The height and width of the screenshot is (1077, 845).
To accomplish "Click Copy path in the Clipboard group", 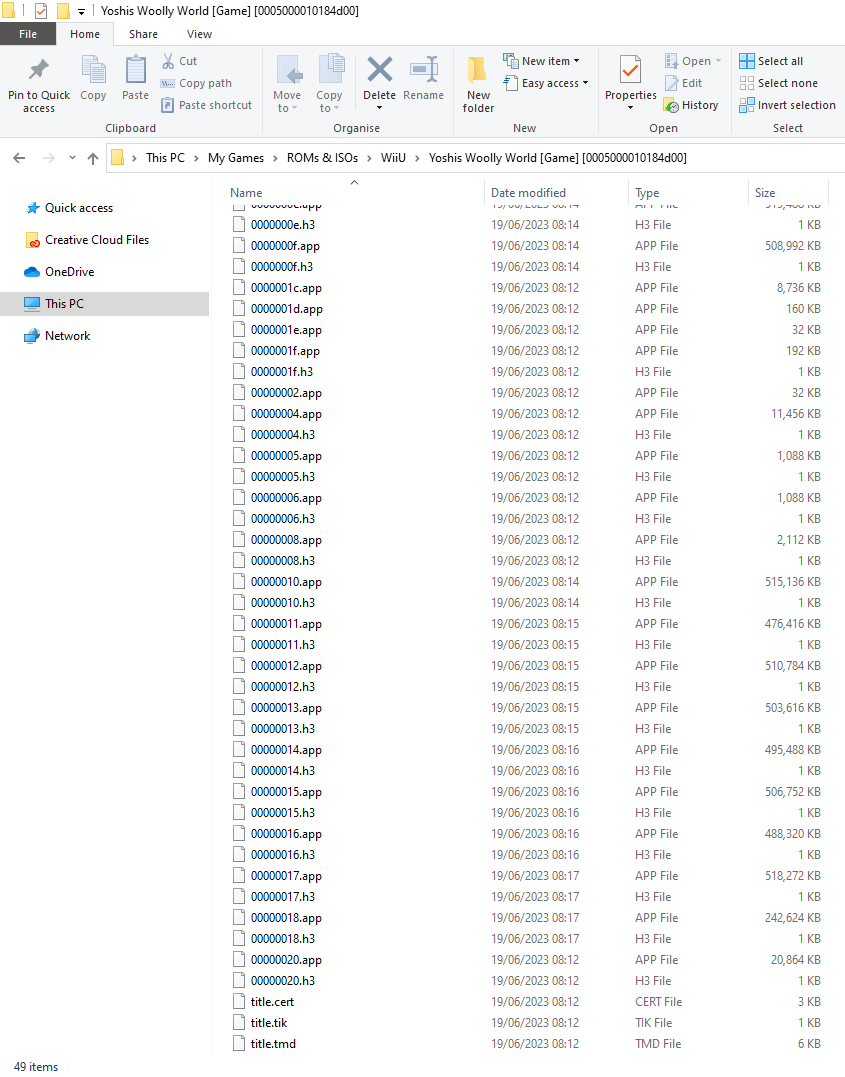I will (x=196, y=83).
